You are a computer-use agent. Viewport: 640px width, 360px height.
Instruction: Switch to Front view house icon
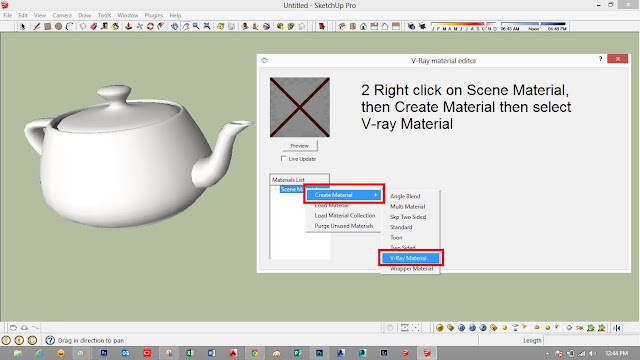363,27
